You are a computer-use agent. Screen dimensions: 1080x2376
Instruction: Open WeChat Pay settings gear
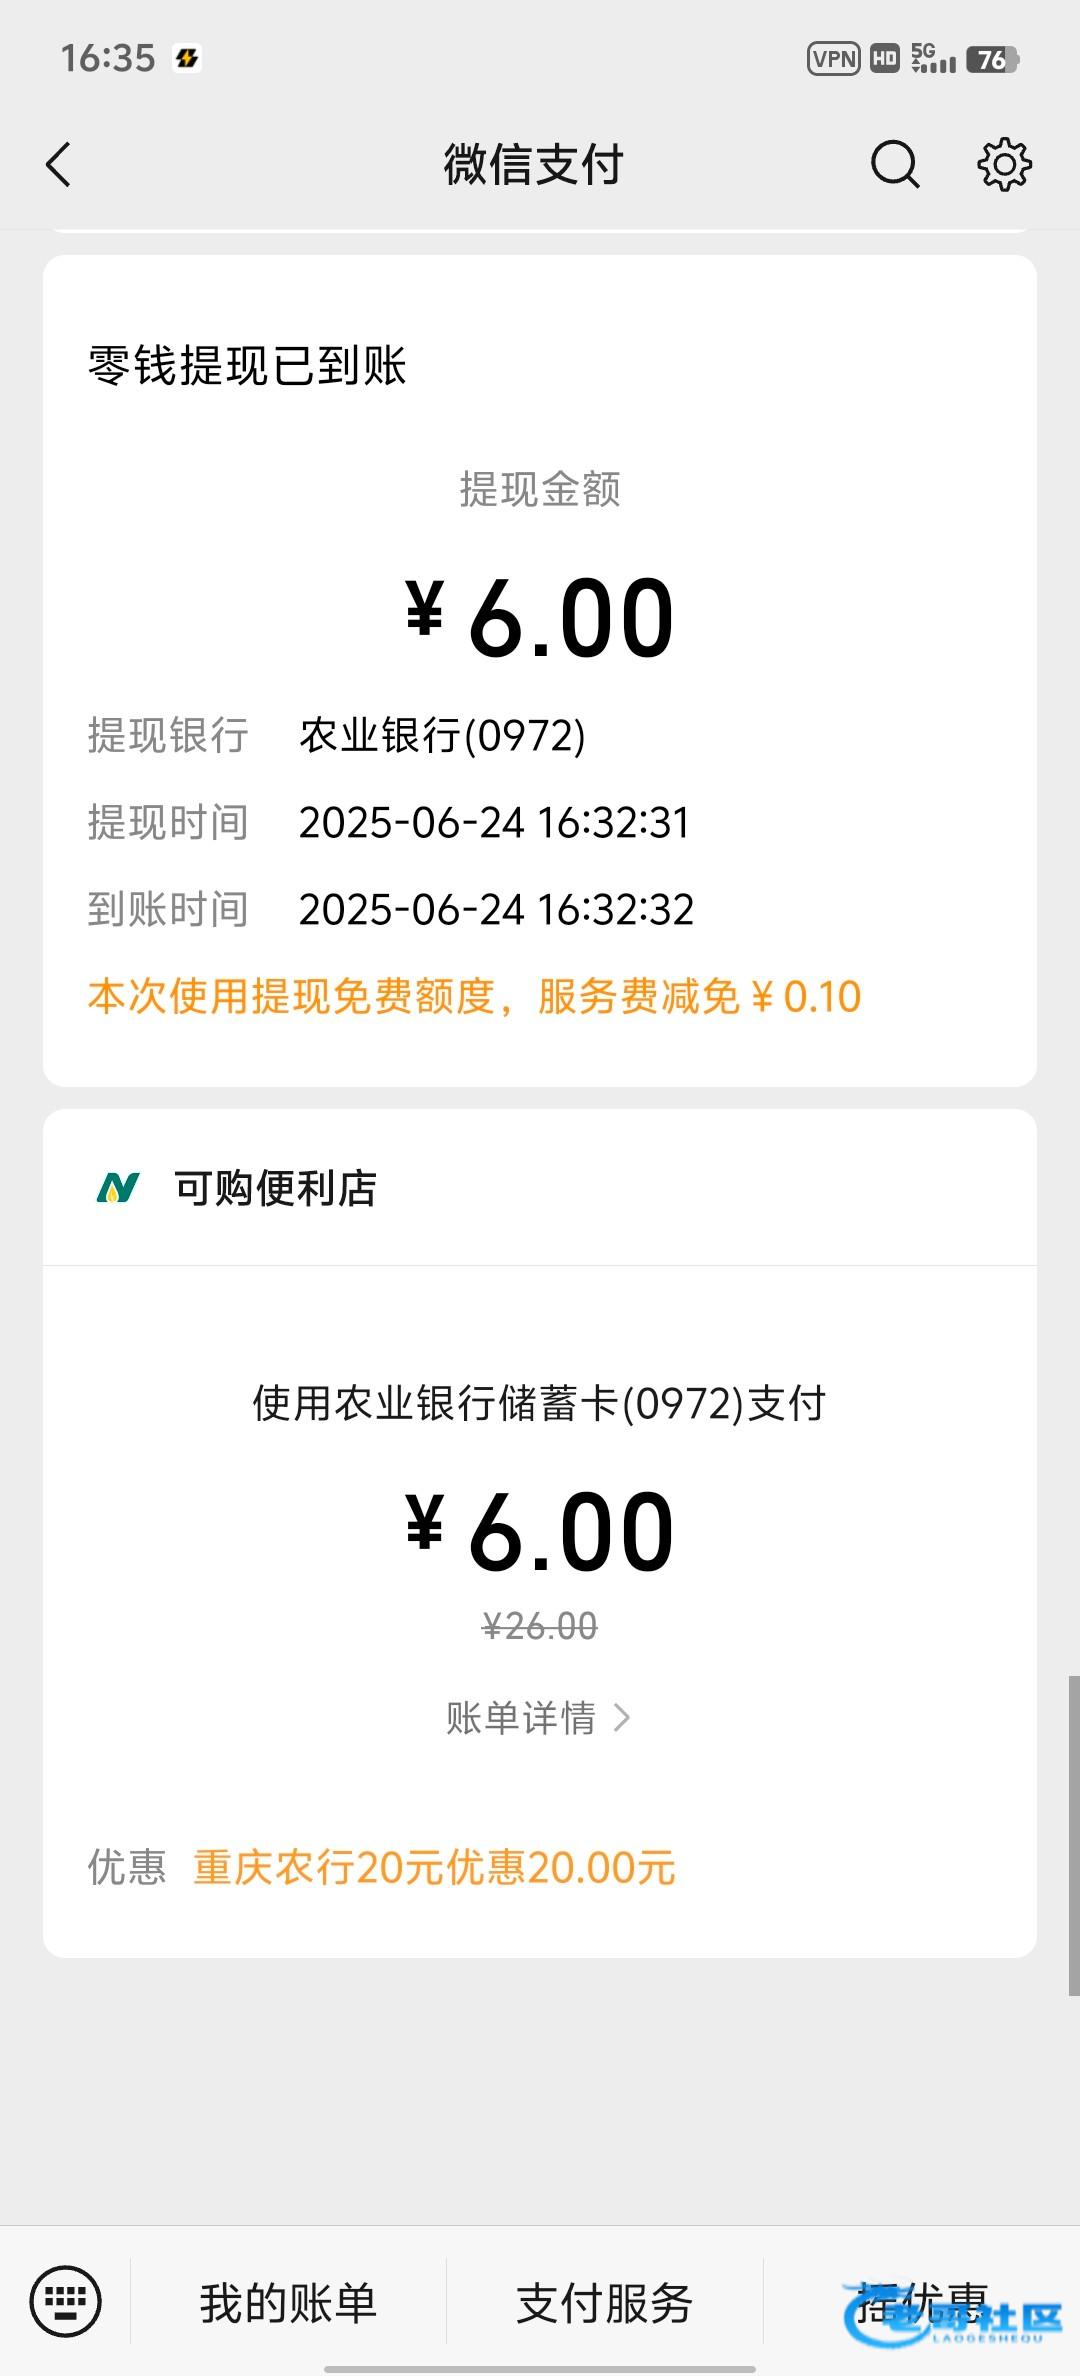point(1004,165)
